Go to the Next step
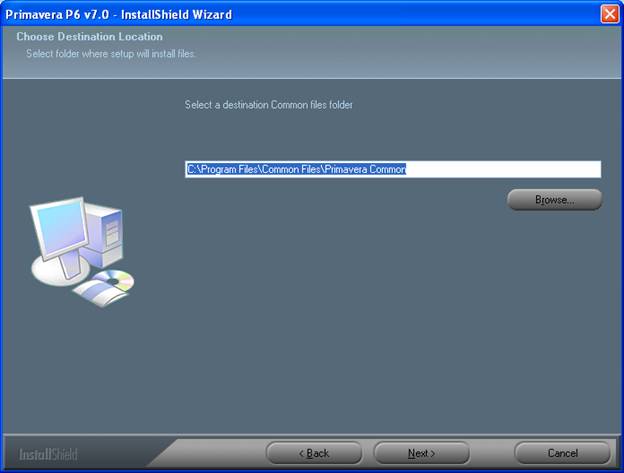 tap(421, 453)
